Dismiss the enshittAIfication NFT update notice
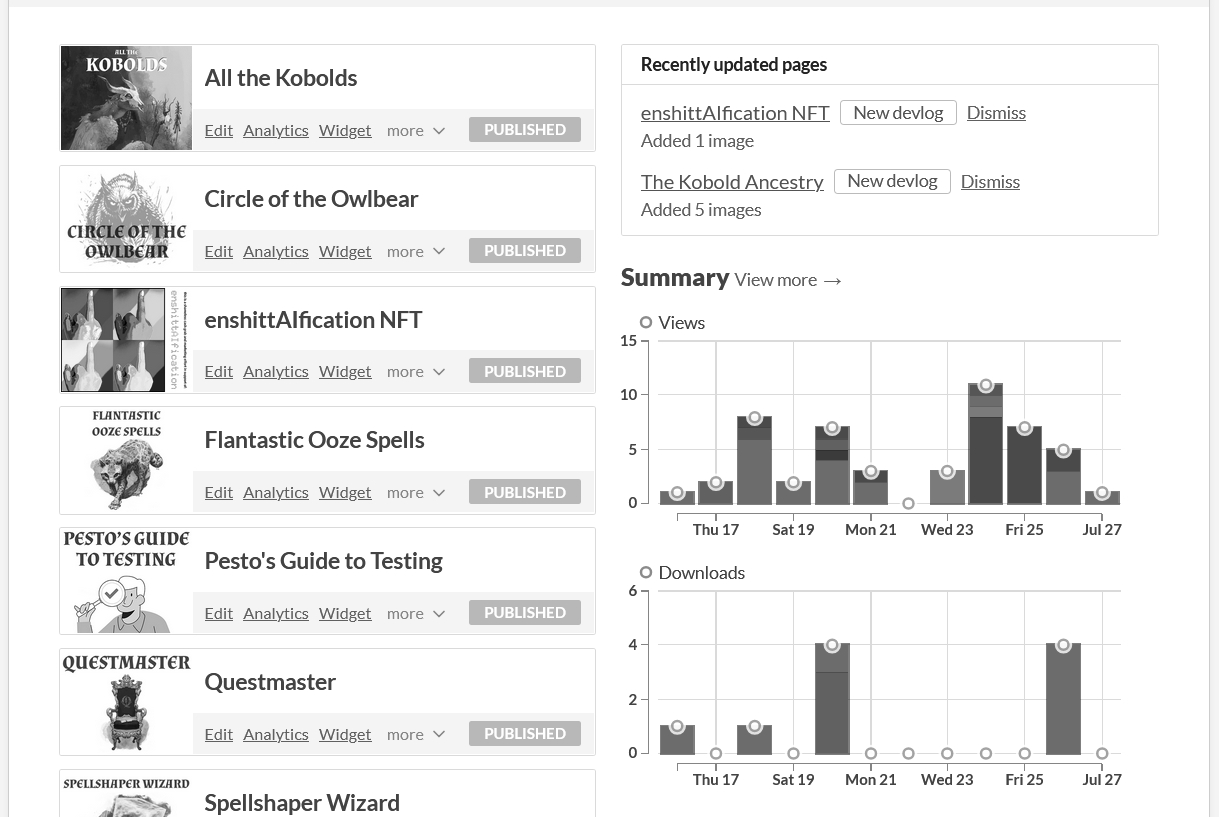Image resolution: width=1219 pixels, height=817 pixels. 996,113
